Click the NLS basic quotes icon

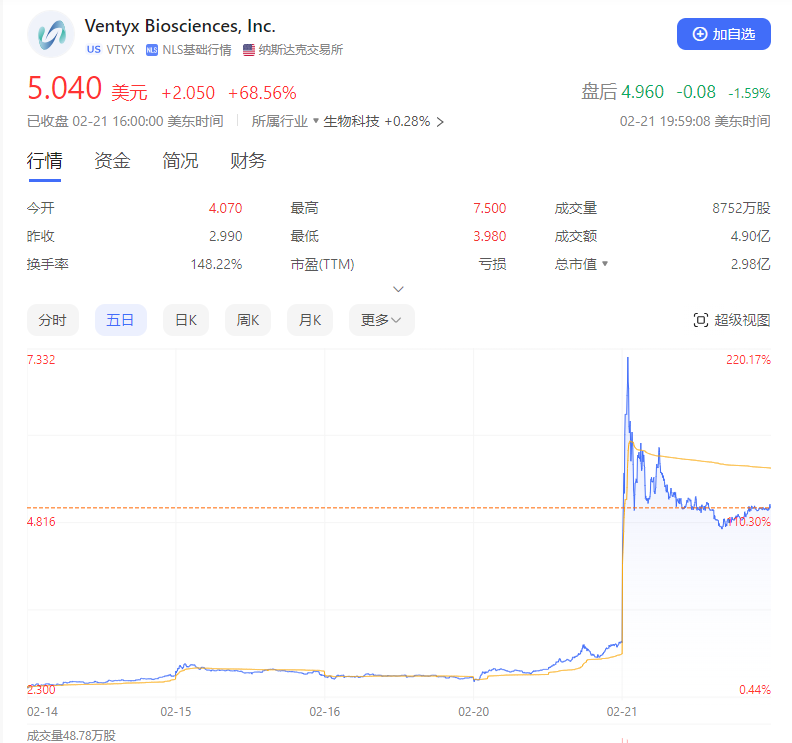coord(152,50)
